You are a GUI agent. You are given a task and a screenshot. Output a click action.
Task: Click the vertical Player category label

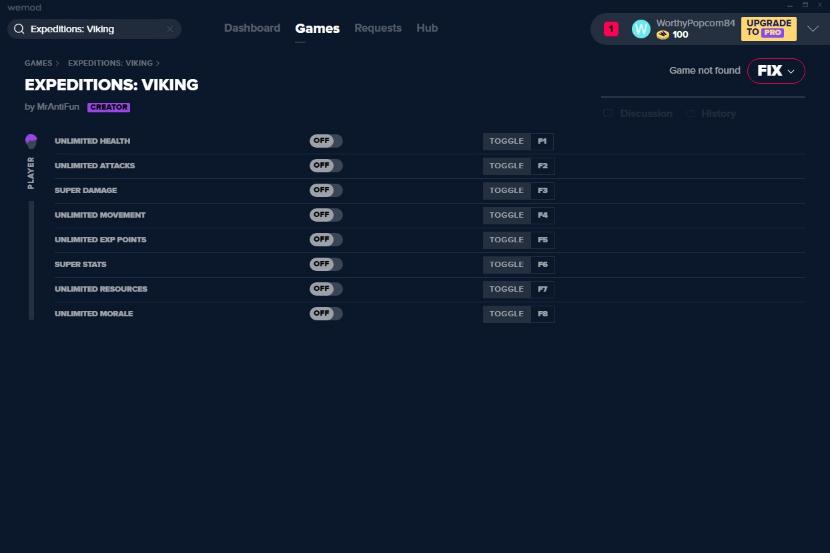(31, 173)
